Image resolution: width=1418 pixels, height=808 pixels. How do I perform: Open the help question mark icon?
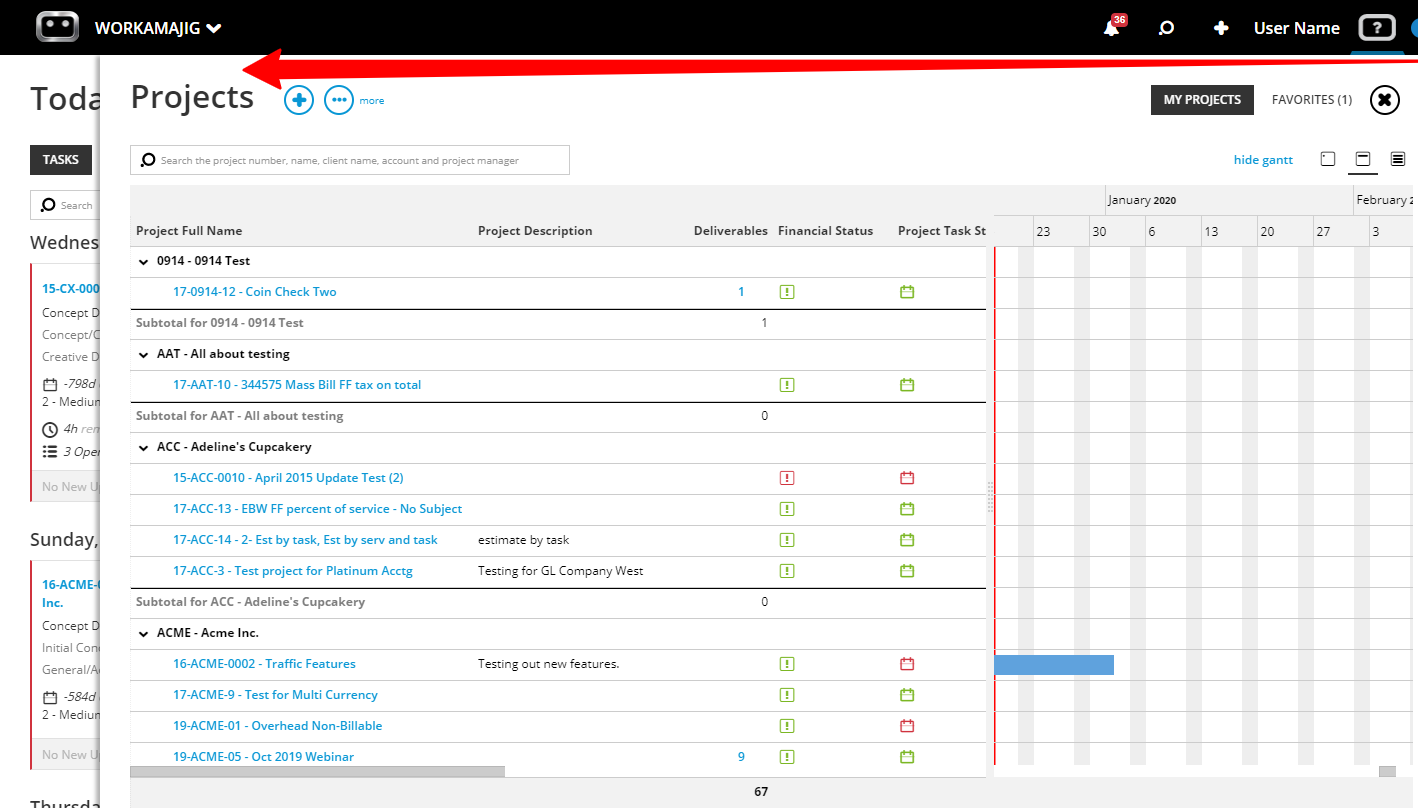(x=1377, y=28)
